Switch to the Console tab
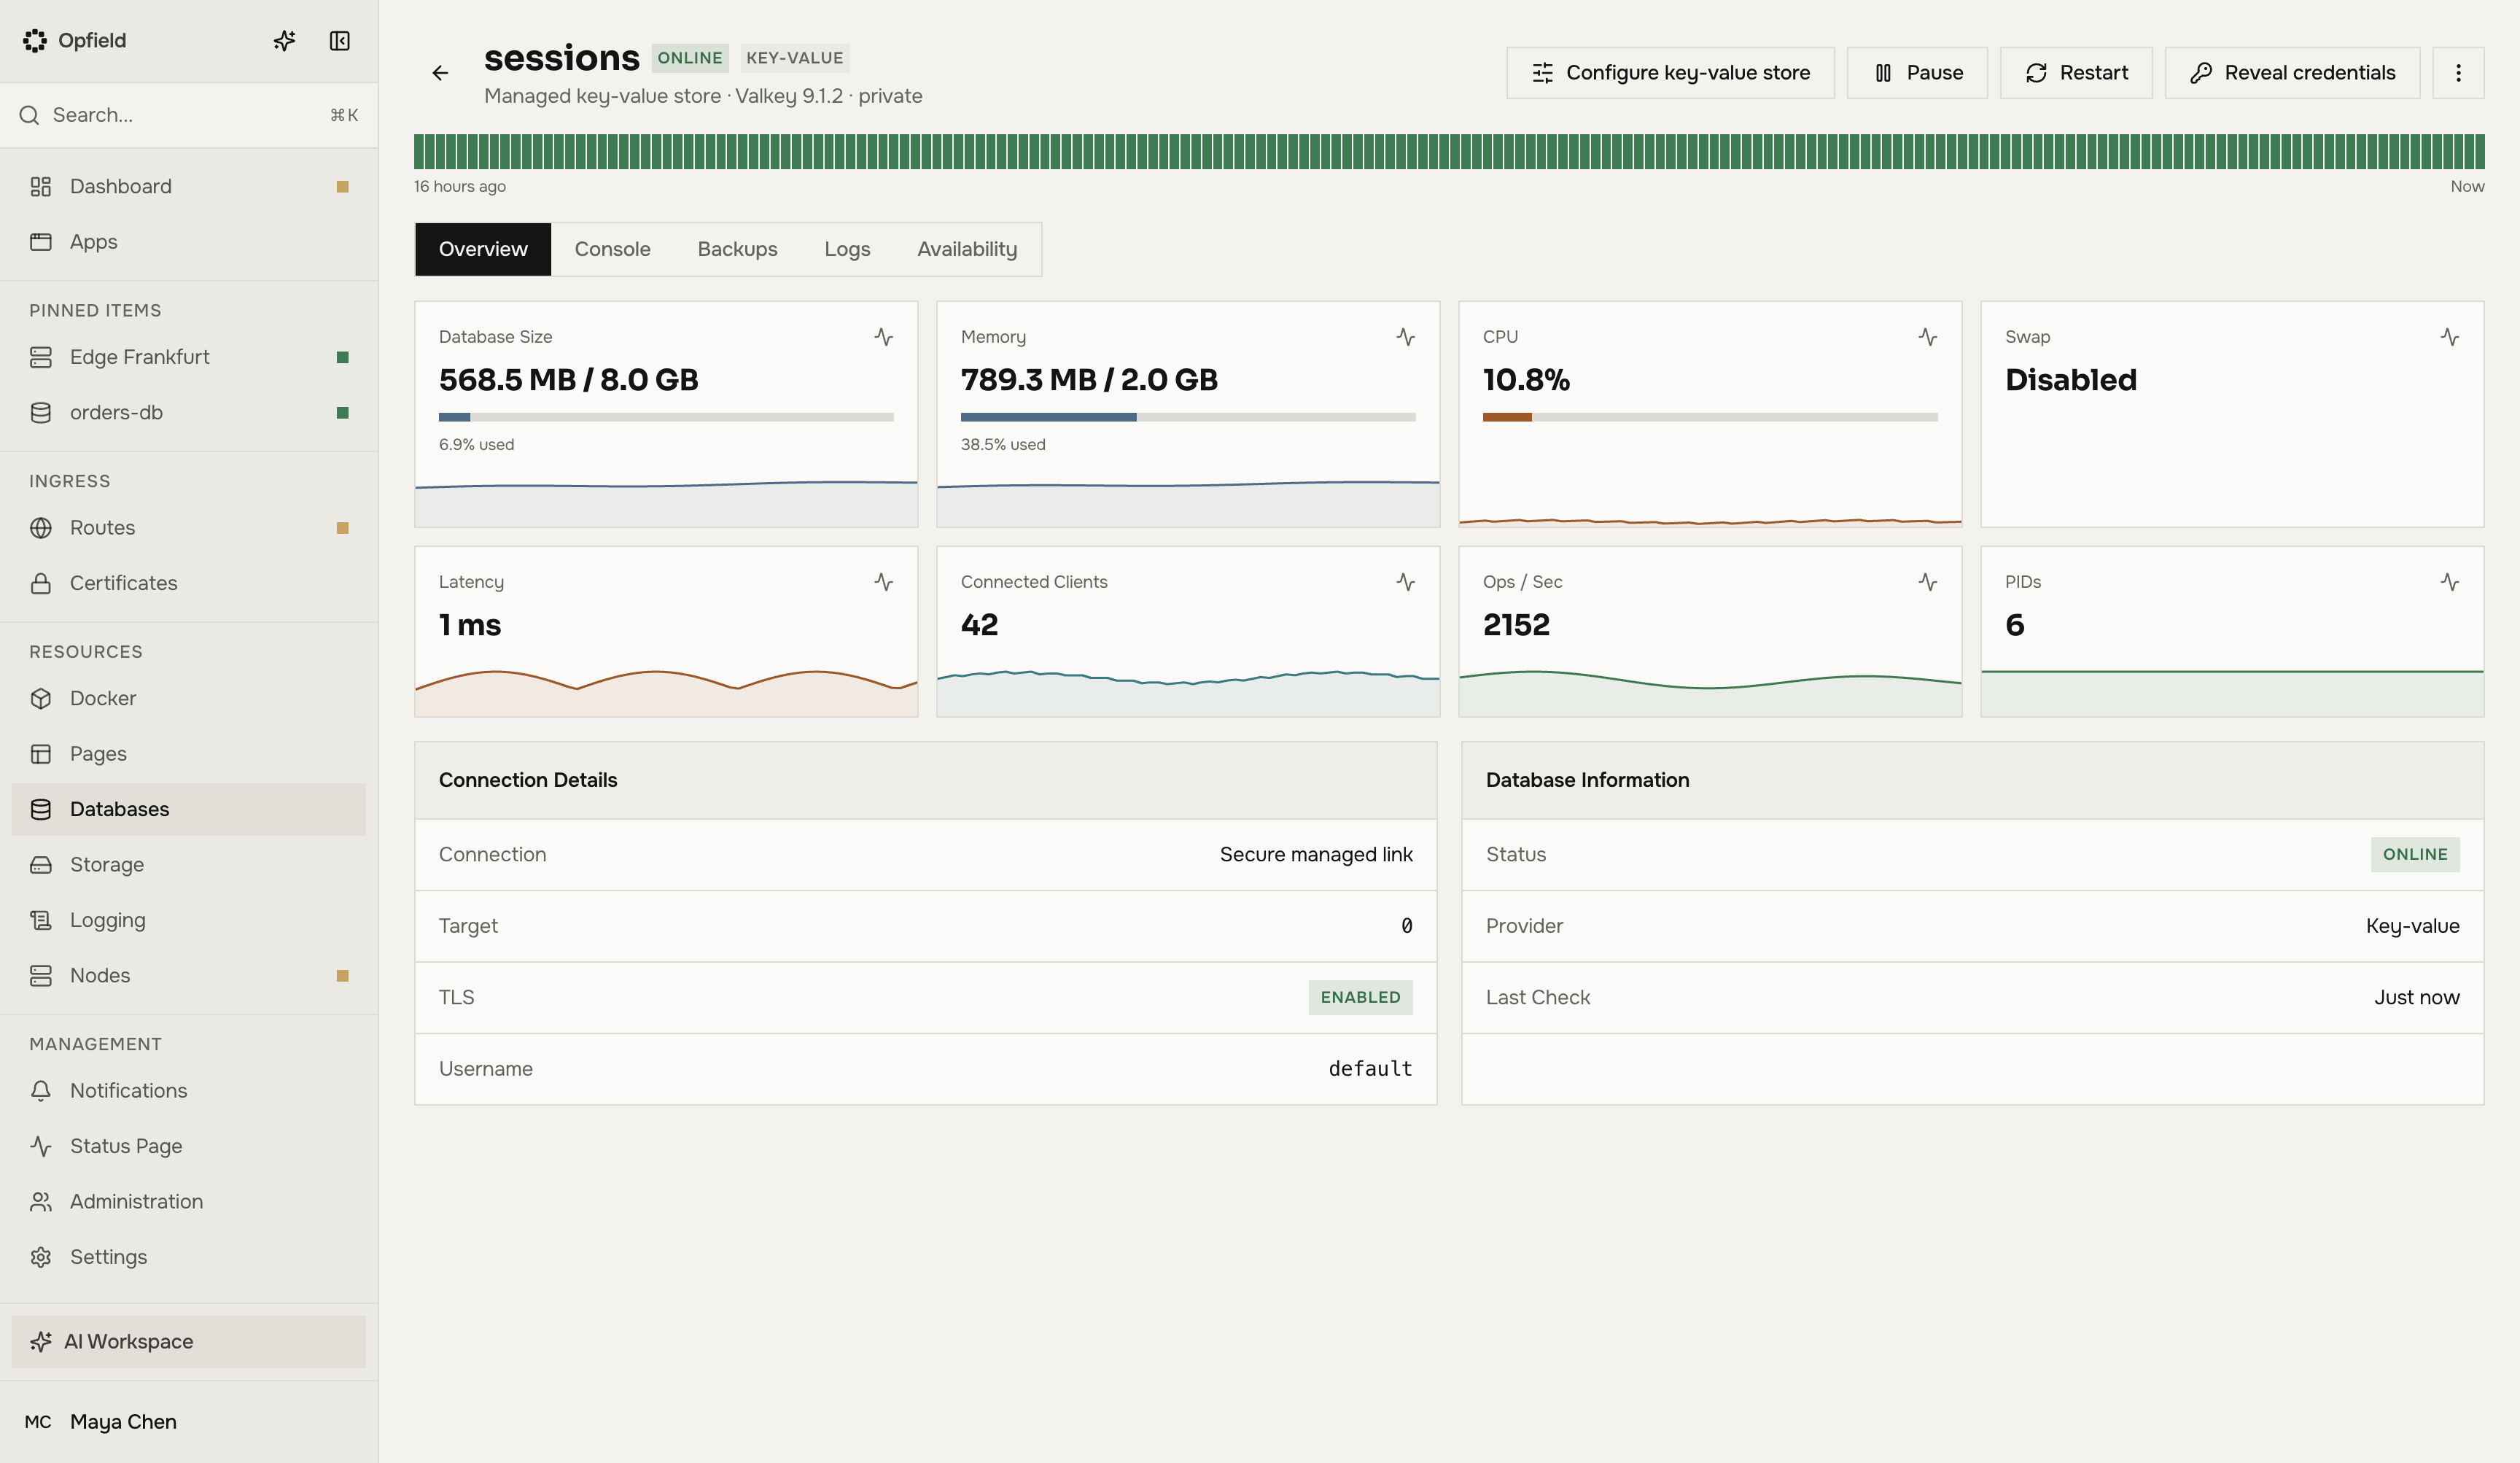The image size is (2520, 1463). coord(612,249)
